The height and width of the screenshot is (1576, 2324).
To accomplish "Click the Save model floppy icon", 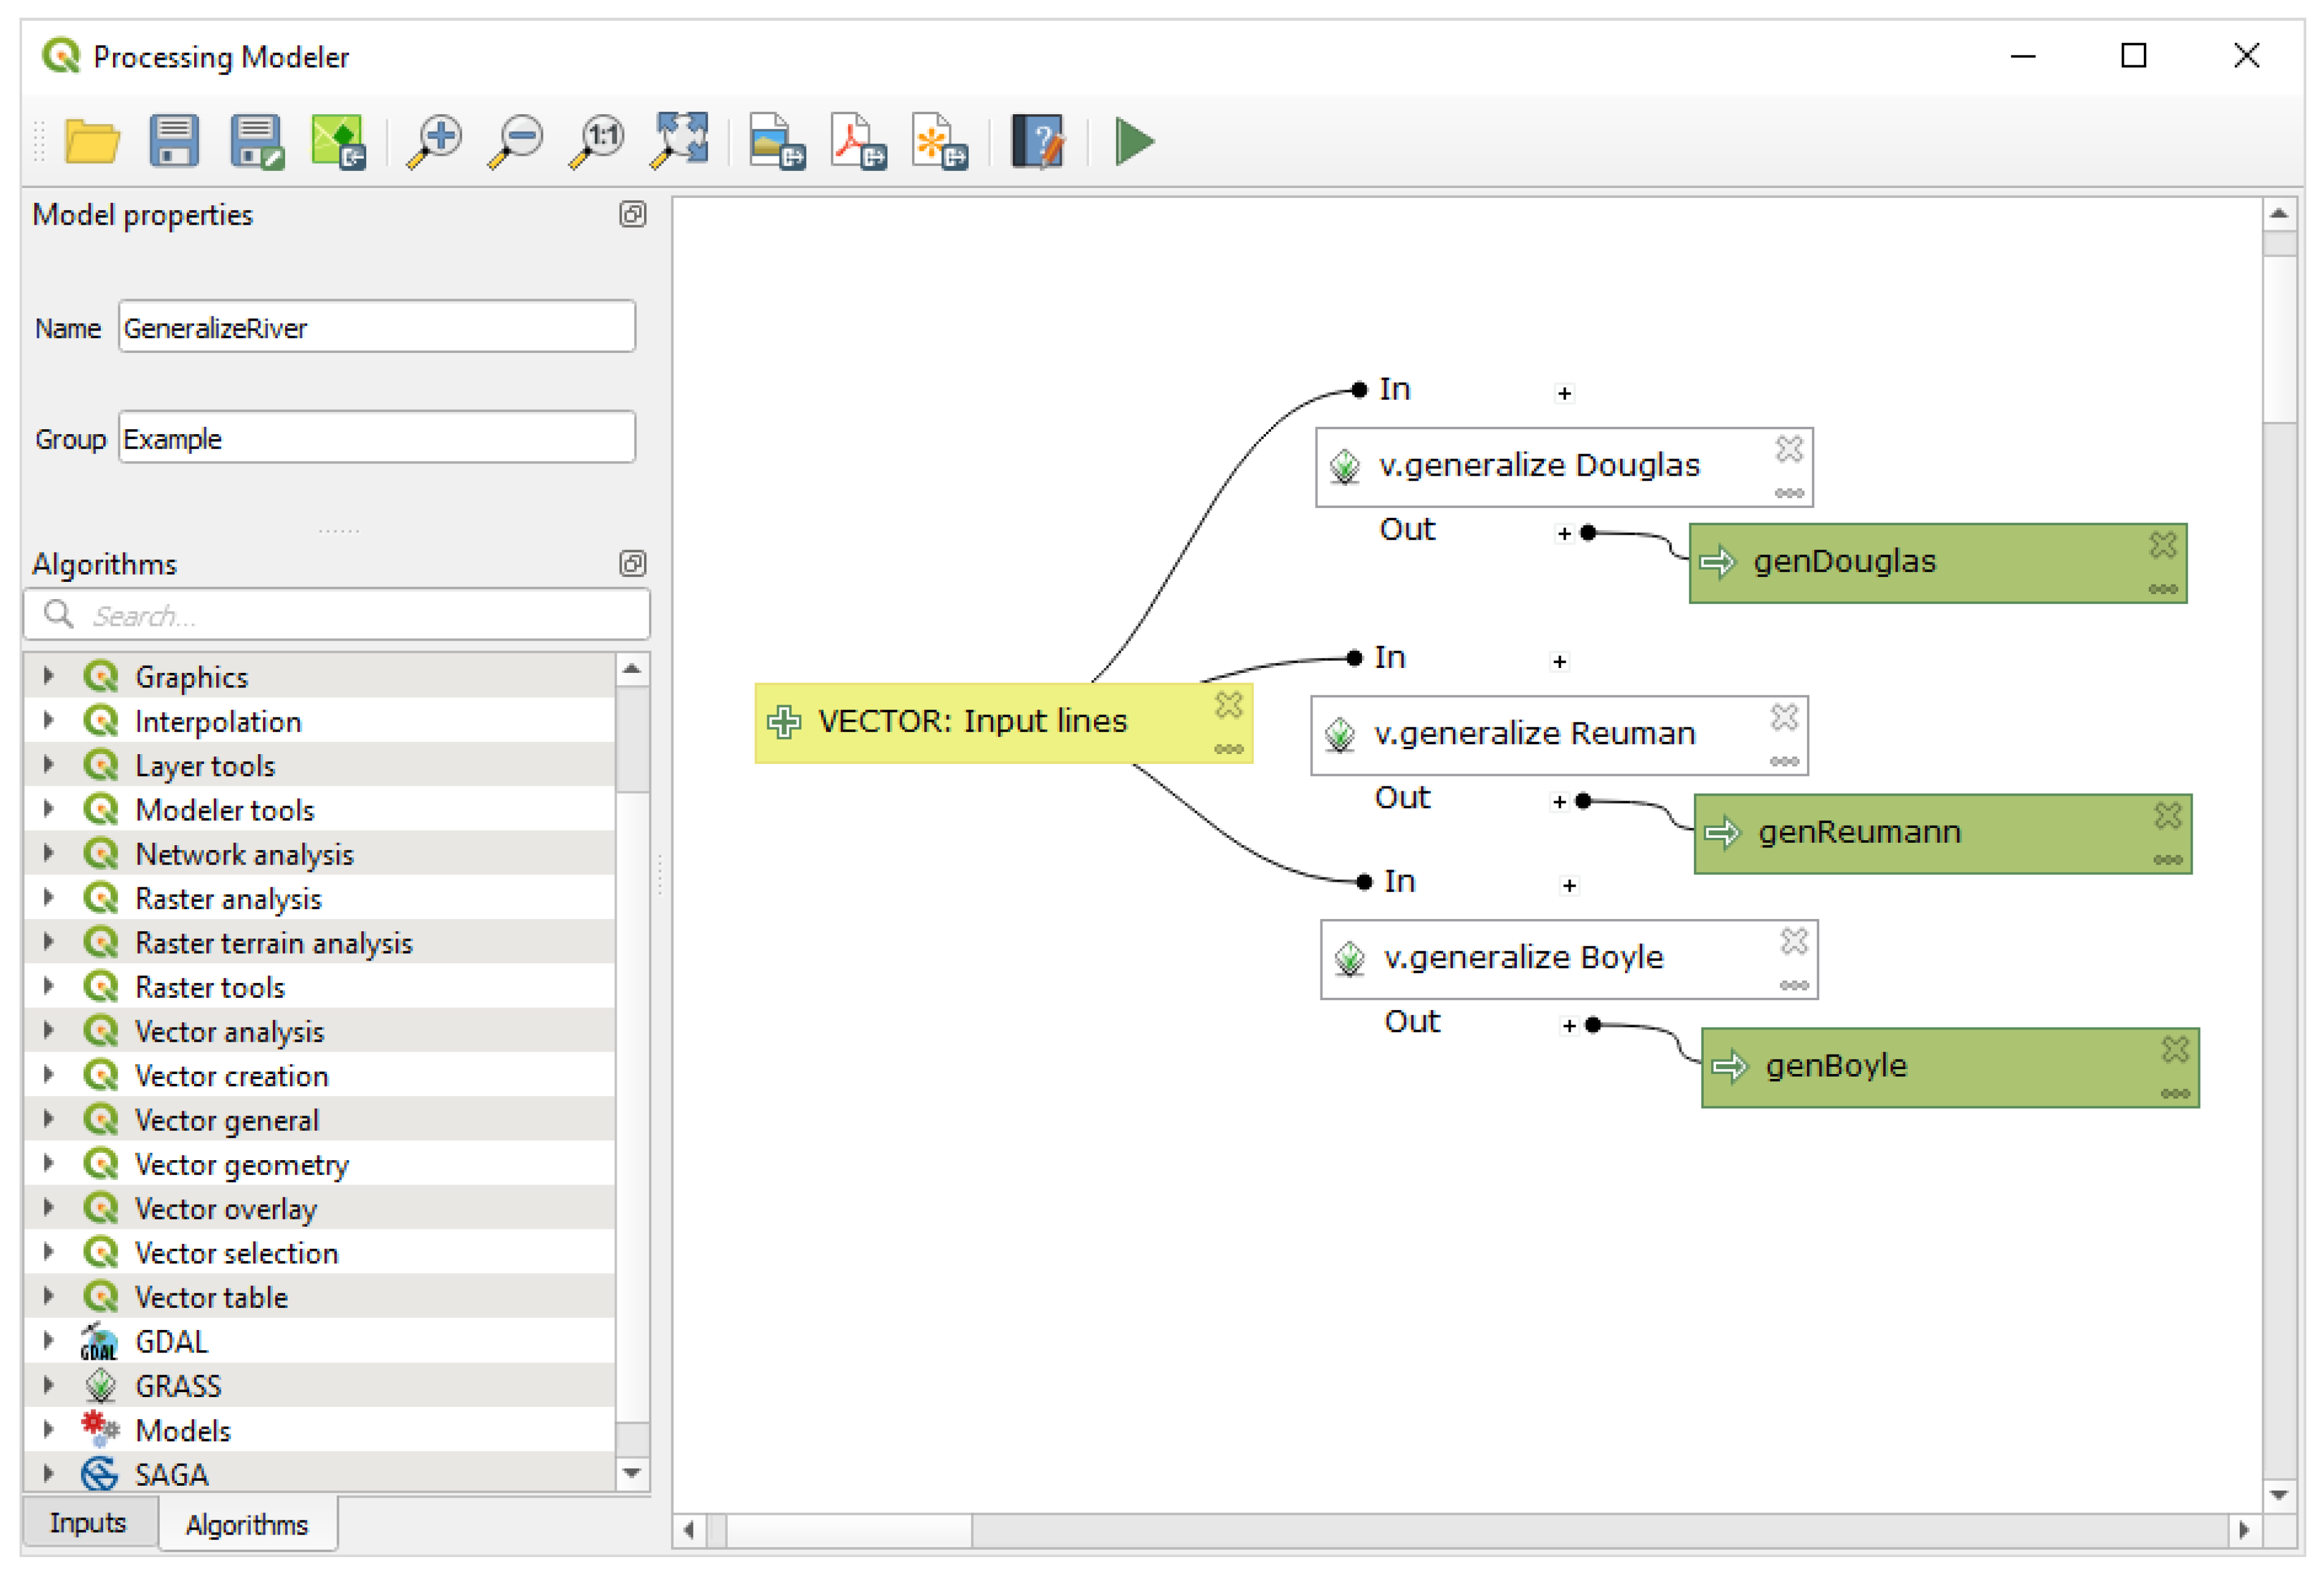I will click(174, 141).
